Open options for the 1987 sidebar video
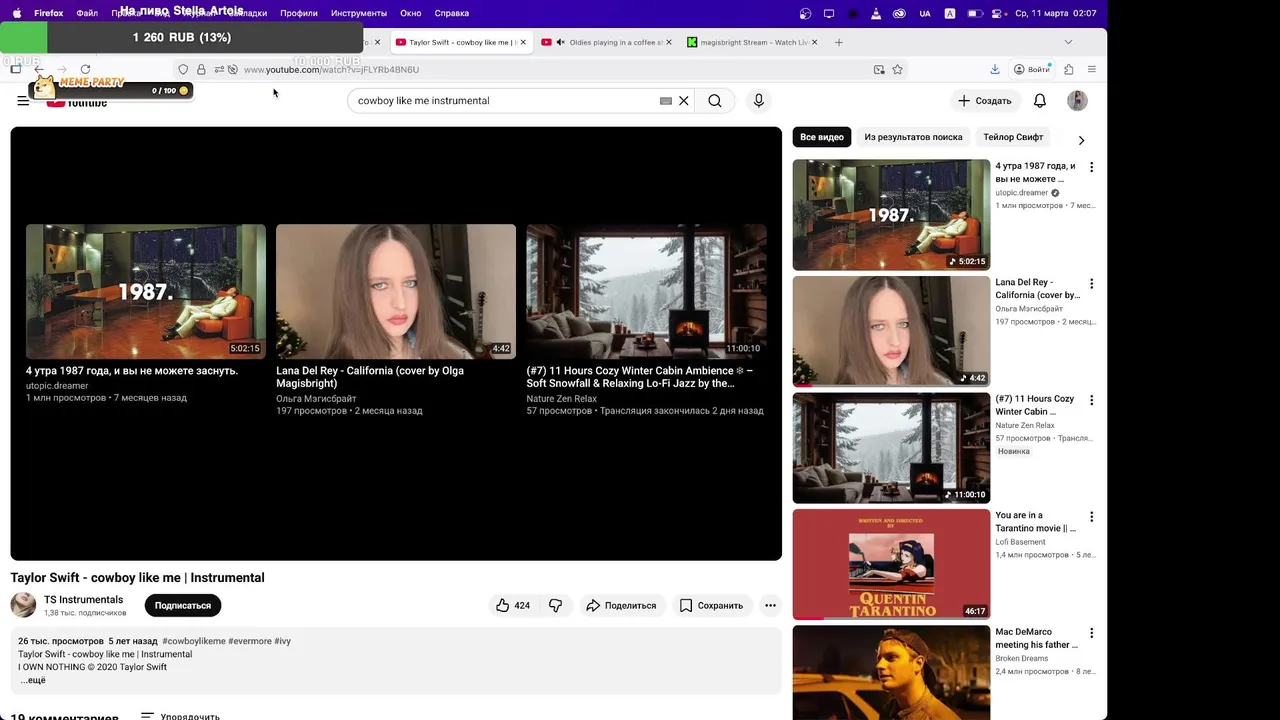 [1091, 167]
